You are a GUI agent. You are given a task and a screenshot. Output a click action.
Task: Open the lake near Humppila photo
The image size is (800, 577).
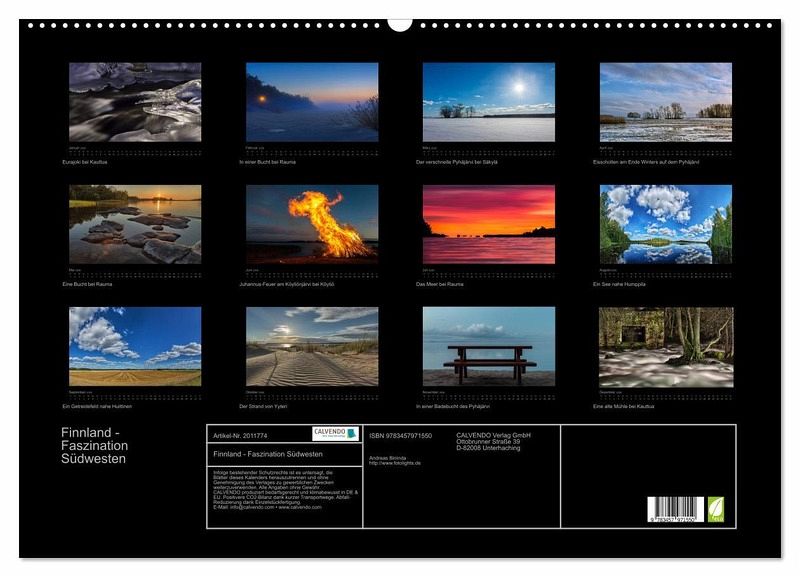665,224
